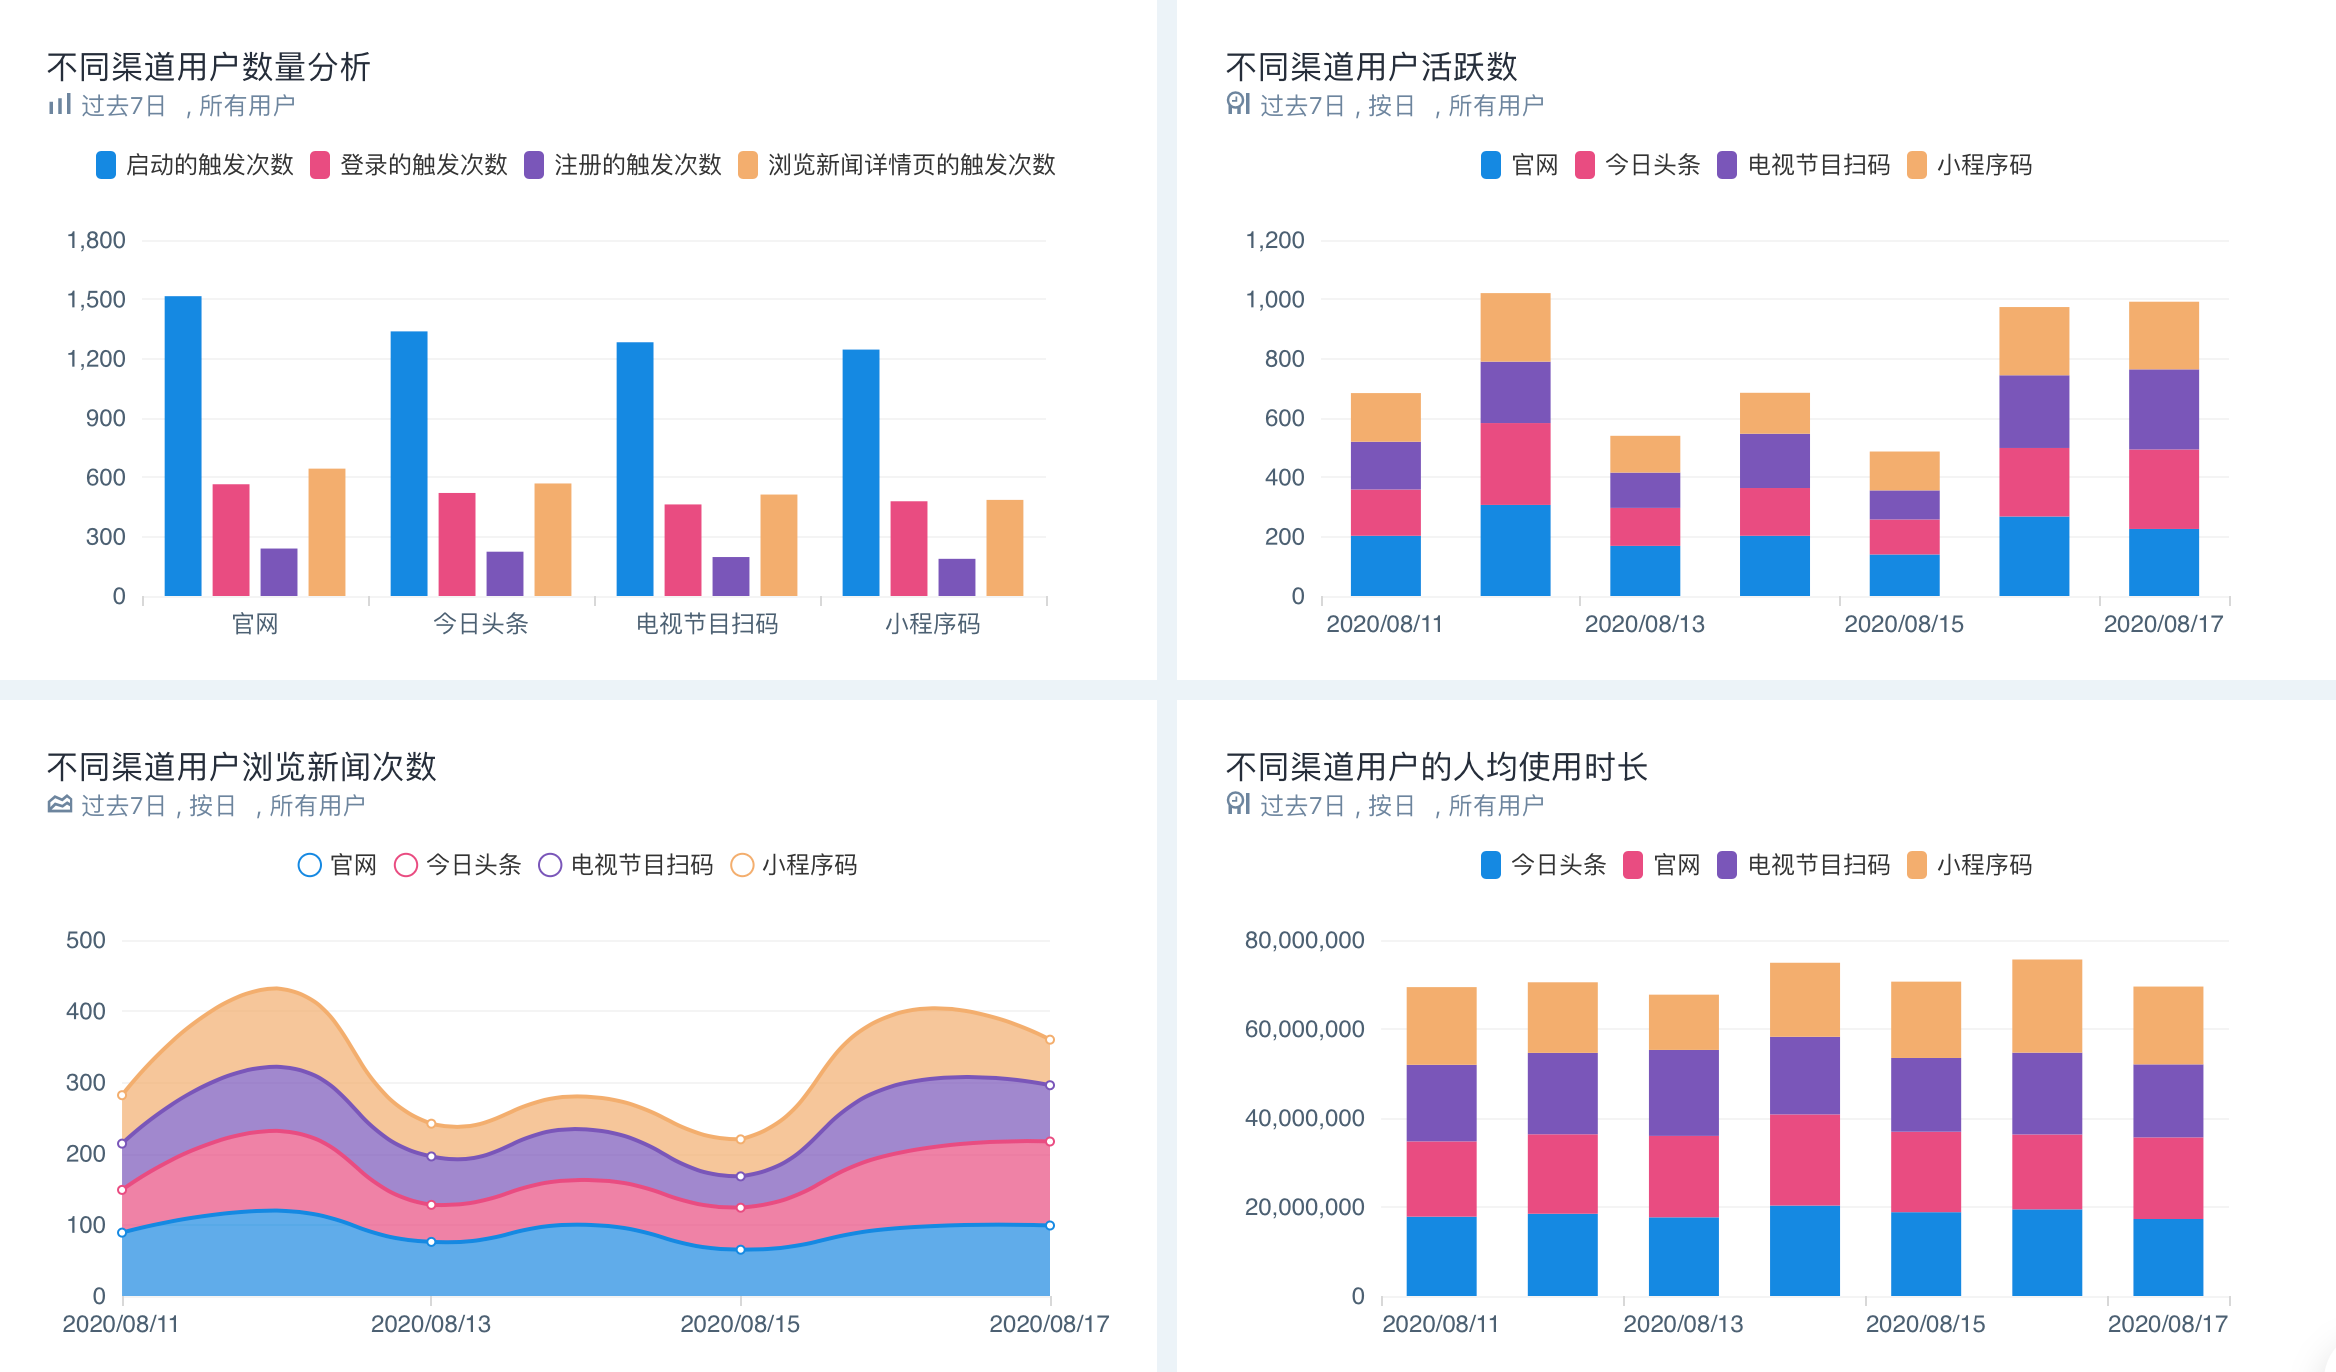Toggle 电视节目扫码 legend circle in 浏览新闻次数 chart
Image resolution: width=2336 pixels, height=1372 pixels.
pos(550,865)
